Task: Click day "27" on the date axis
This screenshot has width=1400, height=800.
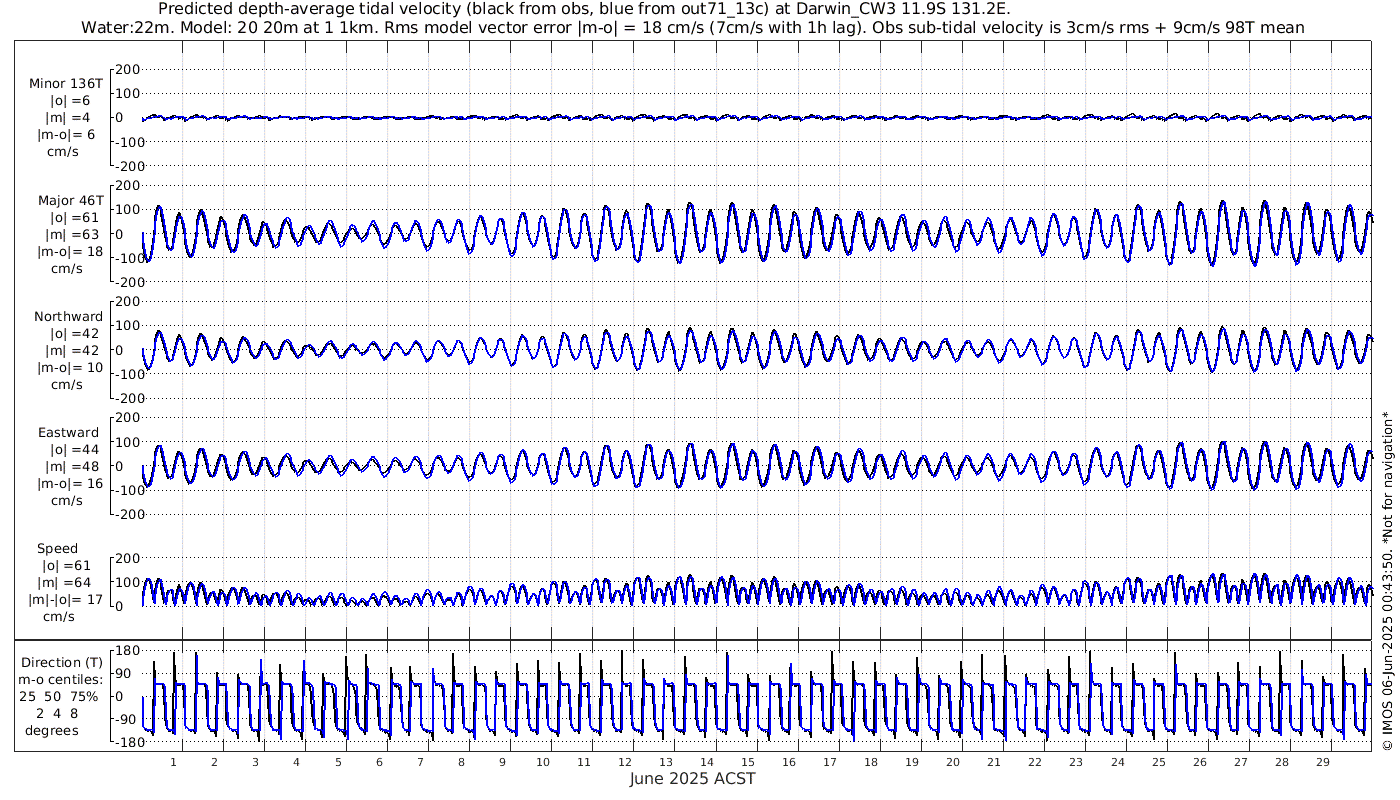Action: 1240,762
